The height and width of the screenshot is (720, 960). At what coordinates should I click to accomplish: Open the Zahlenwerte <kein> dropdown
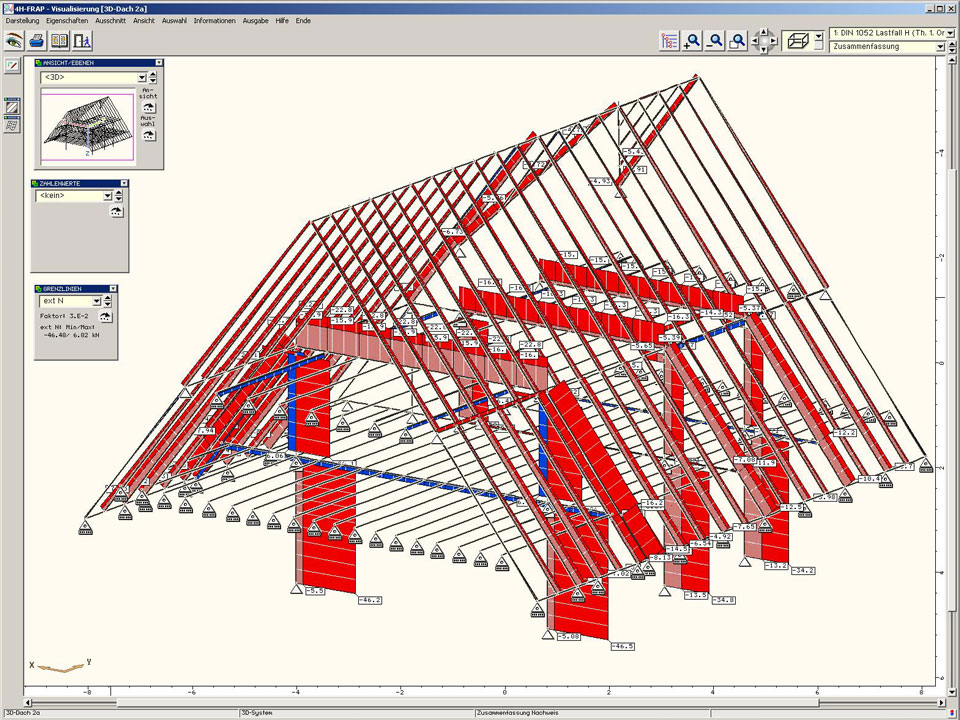tap(106, 196)
